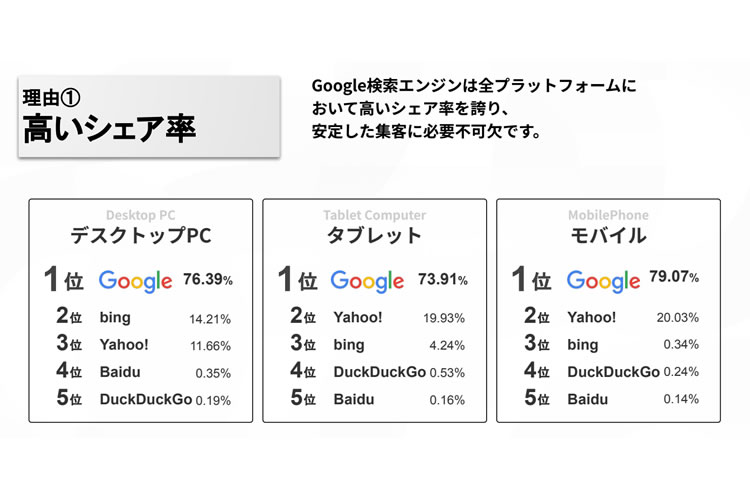Click the Google logo in the Desktop PC card

click(x=135, y=281)
